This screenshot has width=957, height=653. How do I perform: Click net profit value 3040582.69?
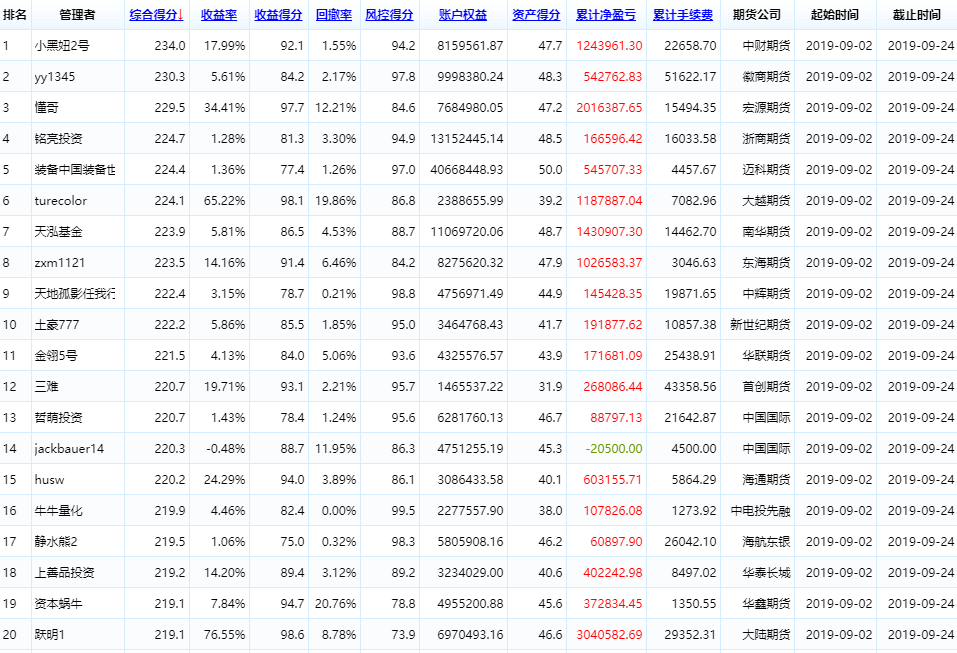(609, 635)
